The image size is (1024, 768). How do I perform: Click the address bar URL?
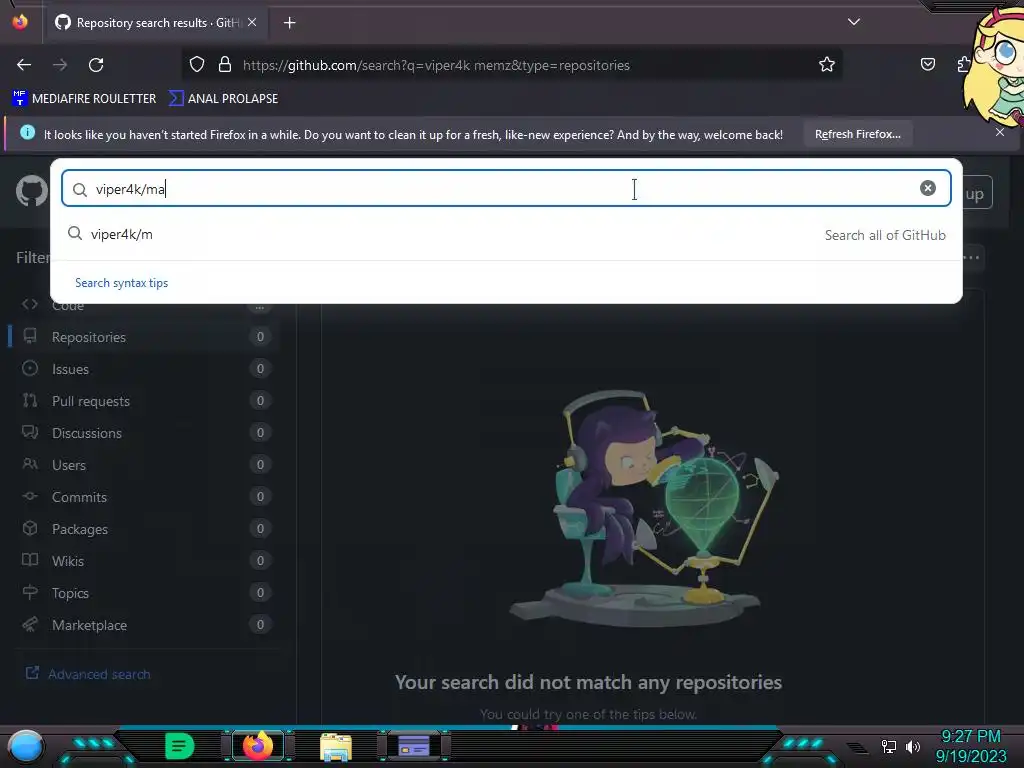point(436,65)
